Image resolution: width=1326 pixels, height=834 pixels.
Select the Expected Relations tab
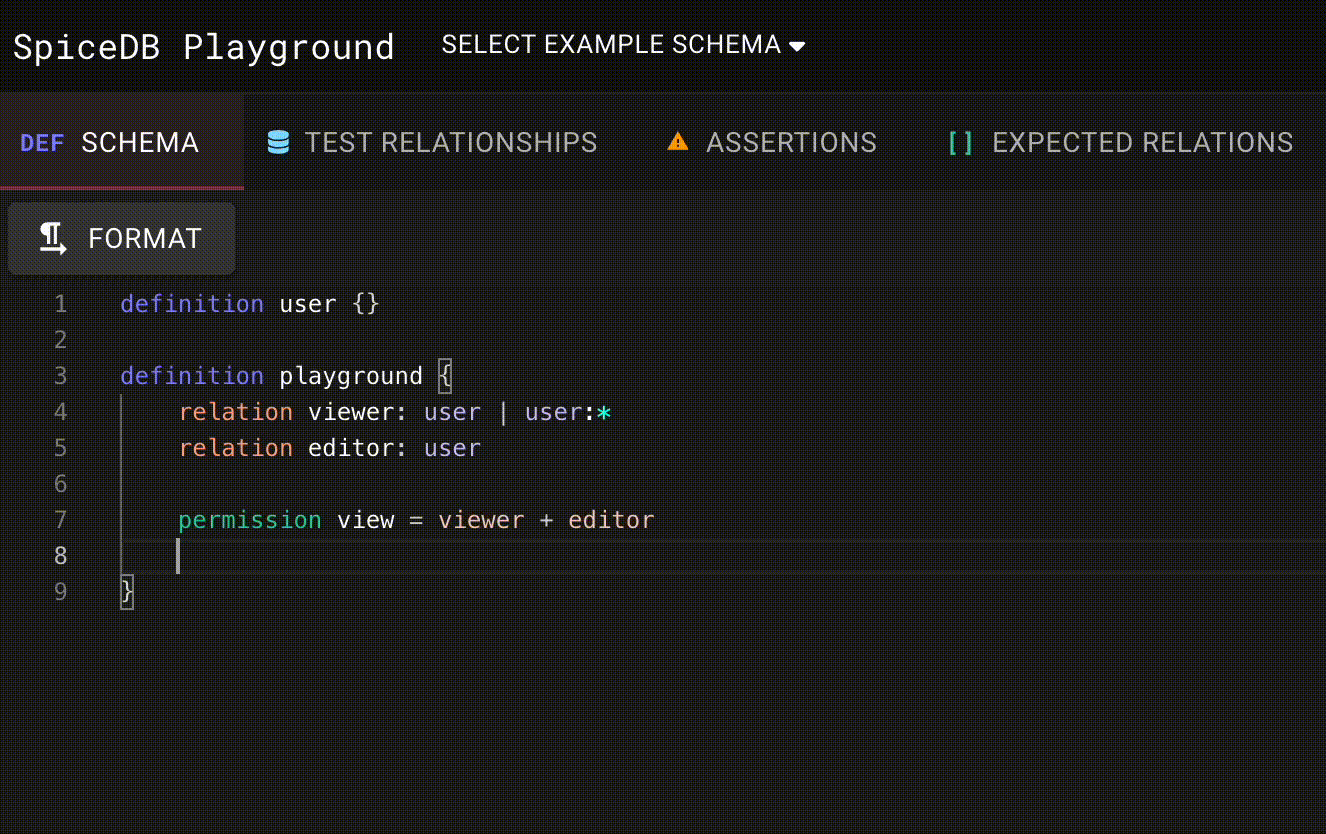[x=1142, y=142]
